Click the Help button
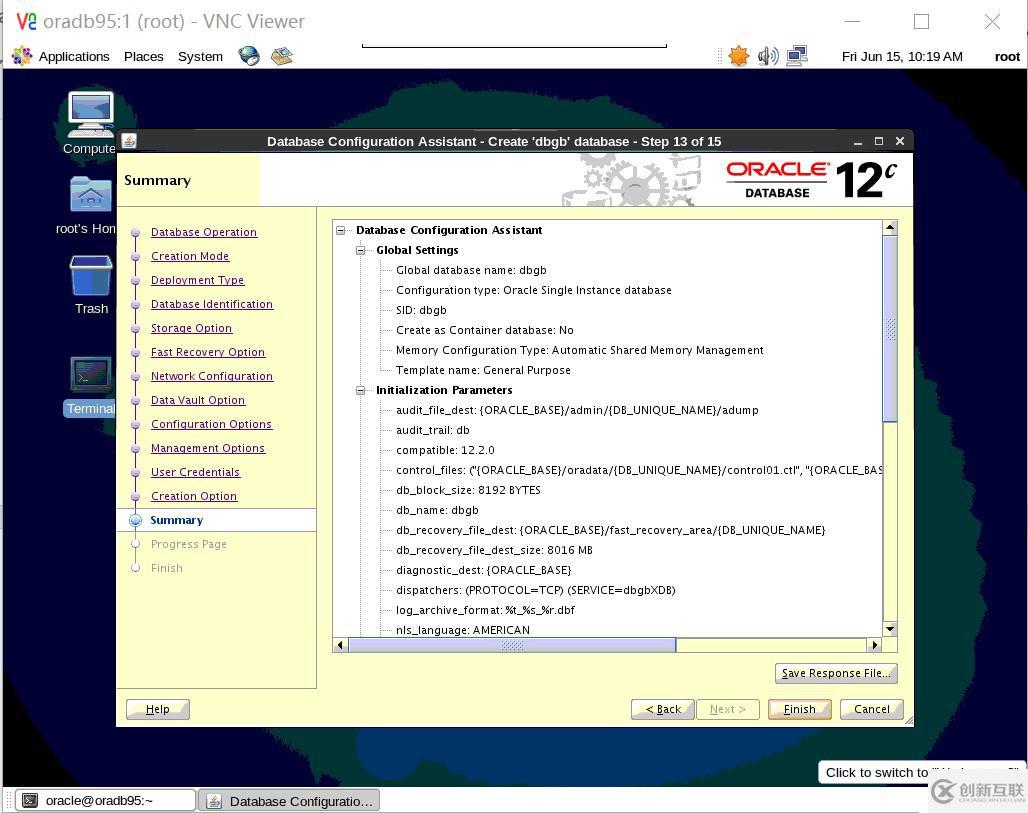 pyautogui.click(x=157, y=709)
